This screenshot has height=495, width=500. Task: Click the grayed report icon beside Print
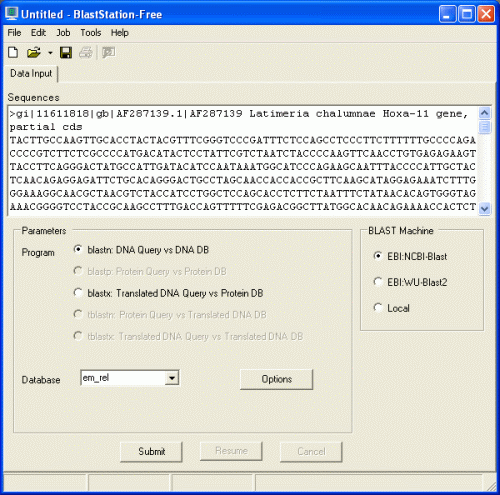point(108,53)
